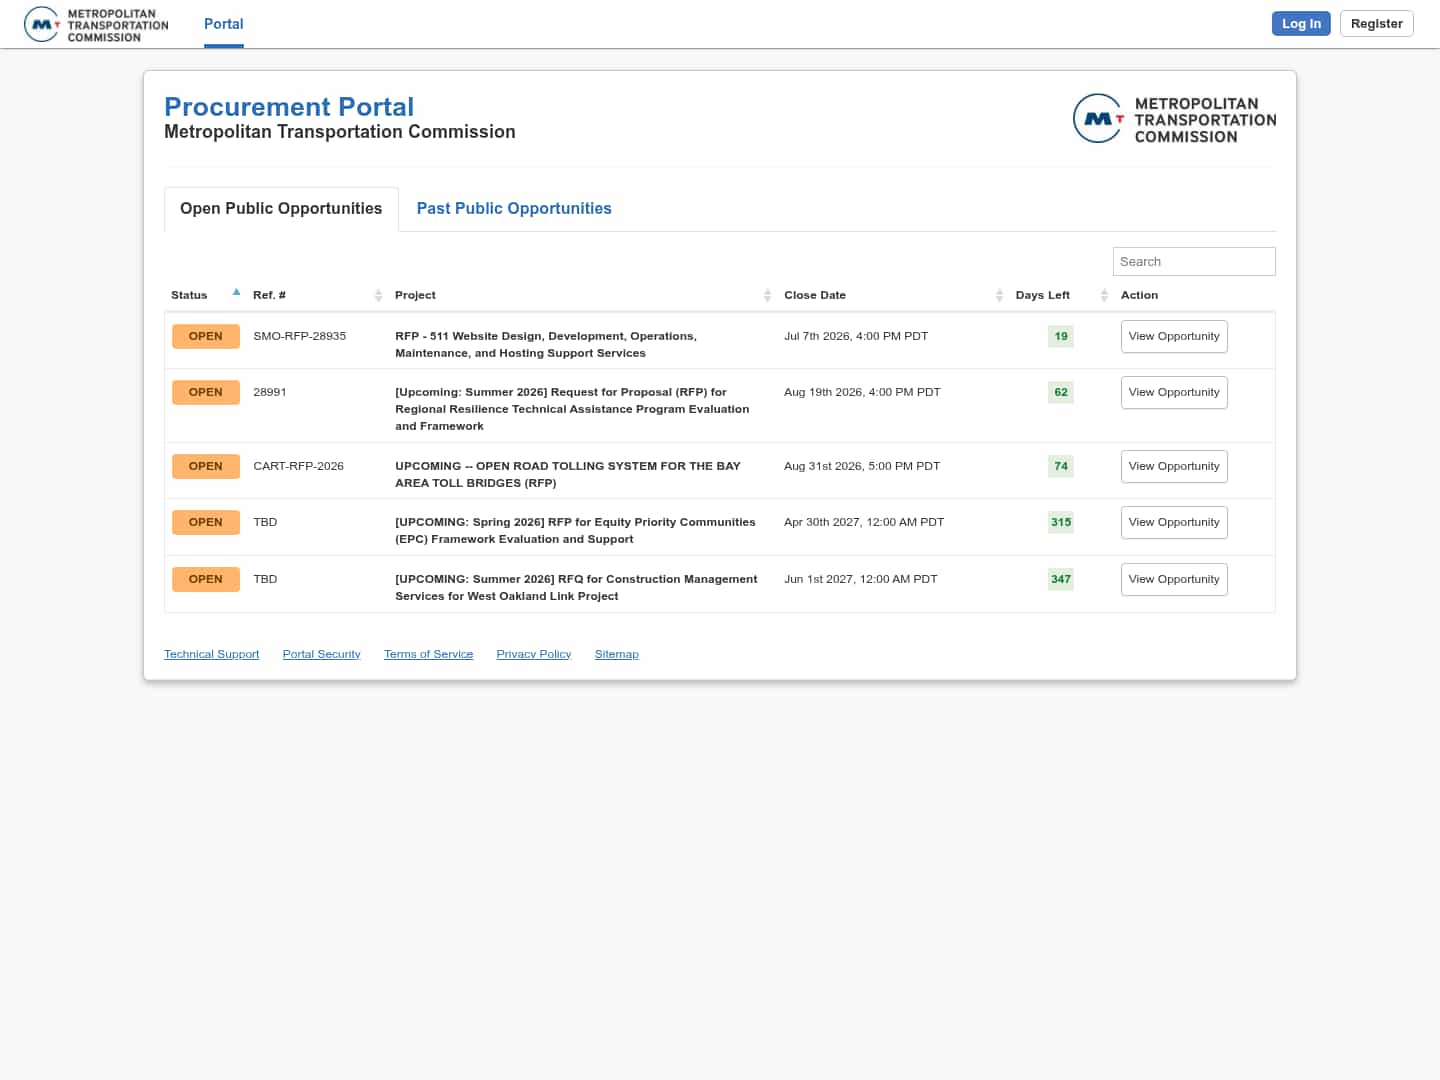
Task: Click the Register button
Action: coord(1376,23)
